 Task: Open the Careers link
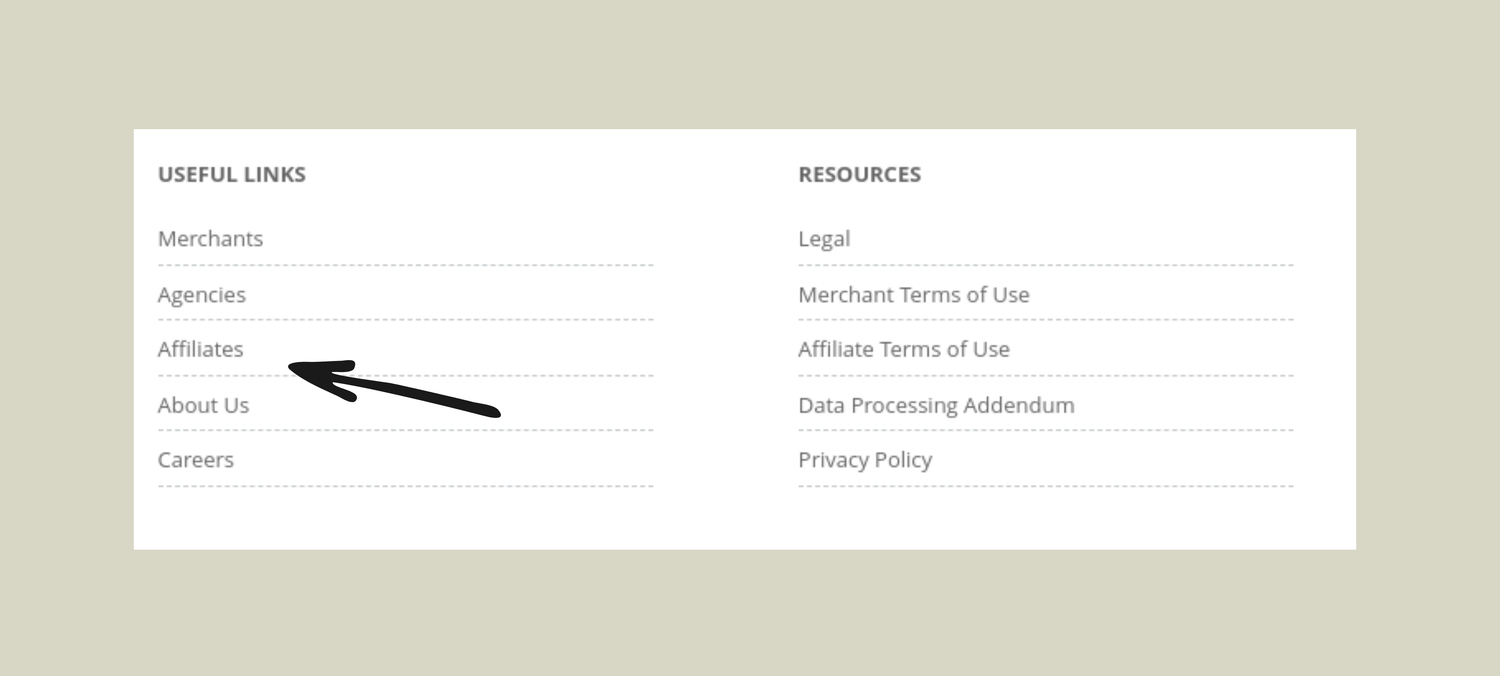click(195, 460)
